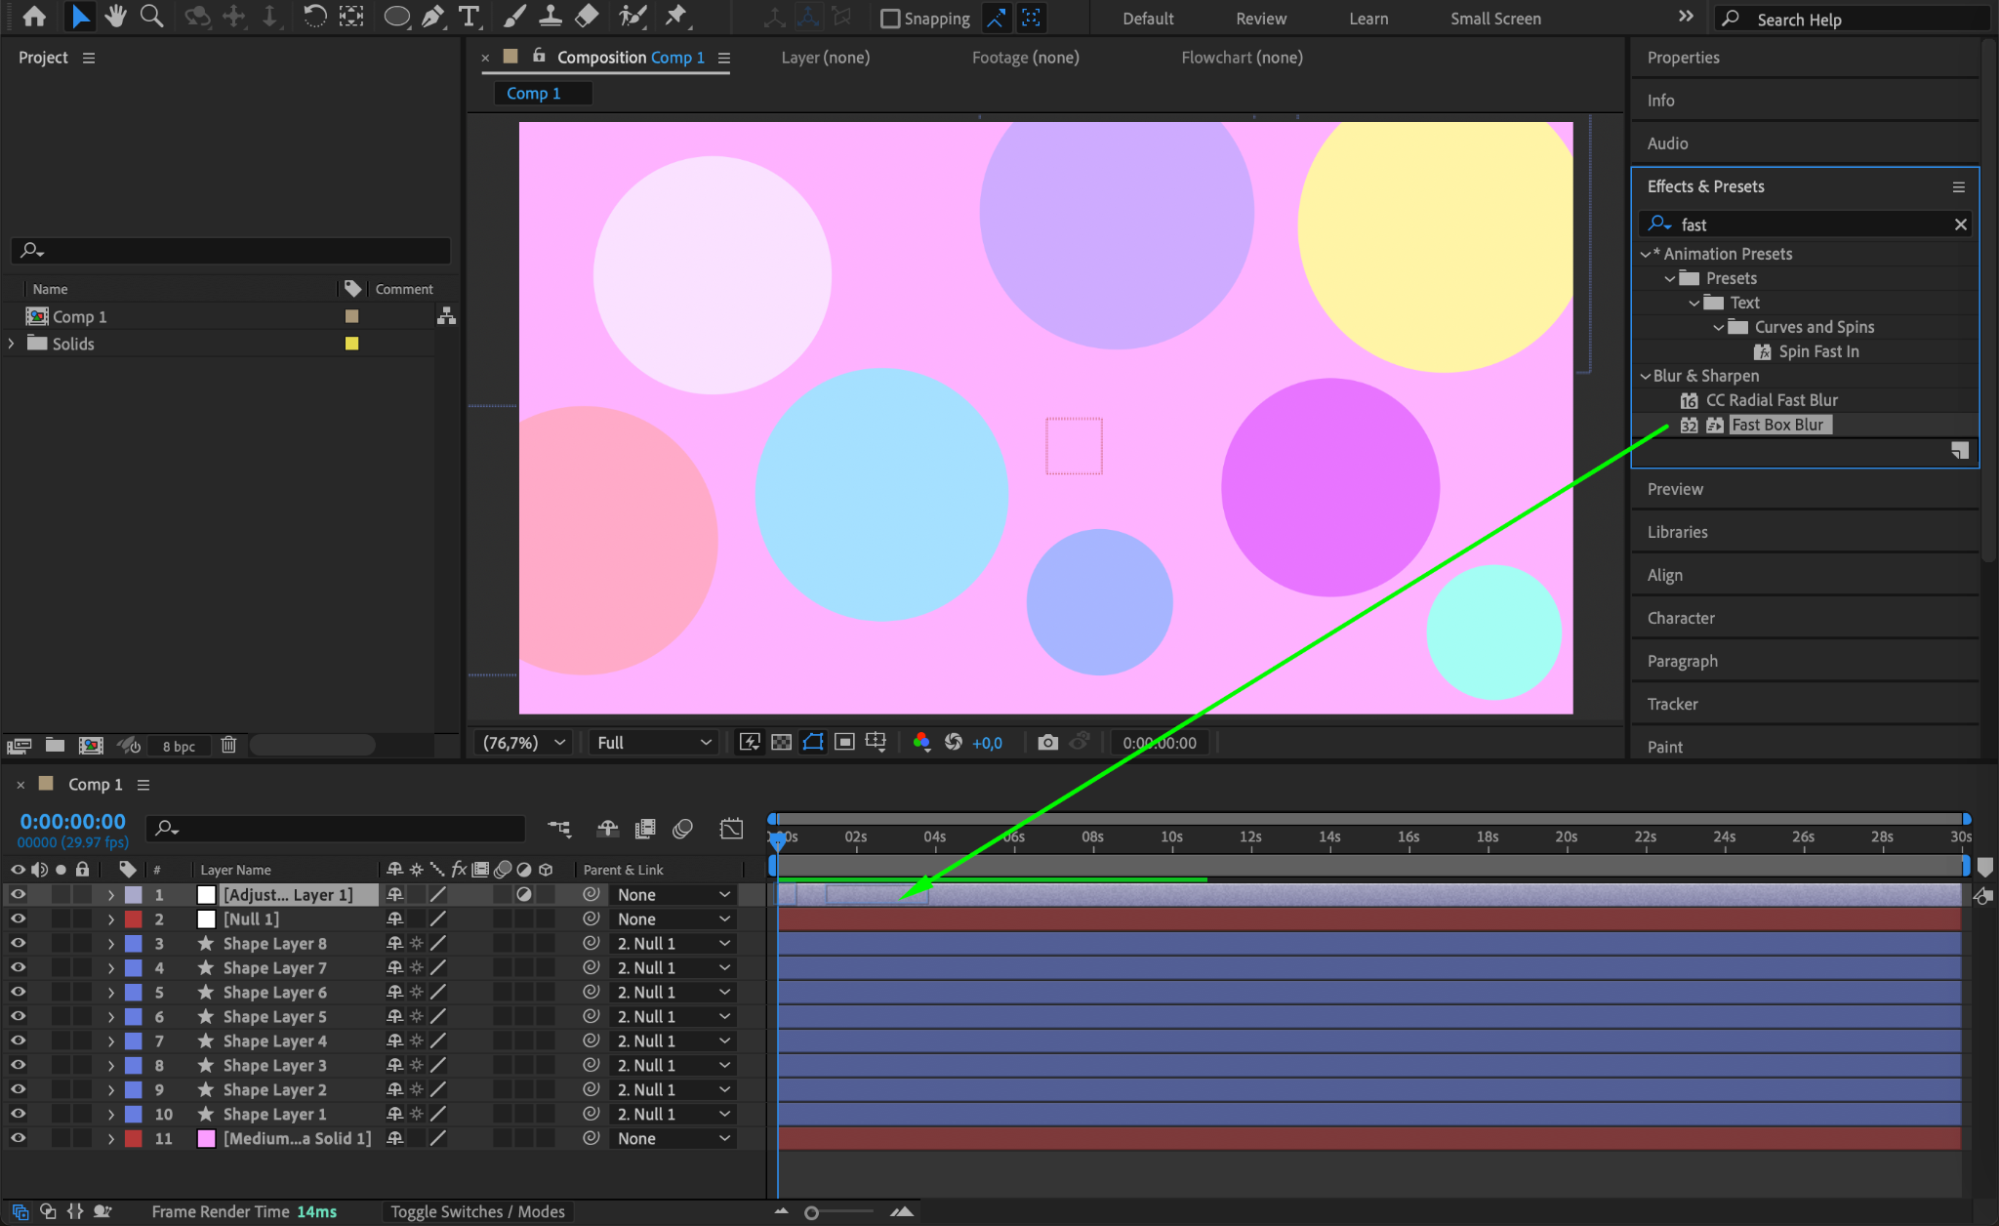This screenshot has width=1999, height=1226.
Task: Click the current time 0:00:00:00 display
Action: [x=72, y=821]
